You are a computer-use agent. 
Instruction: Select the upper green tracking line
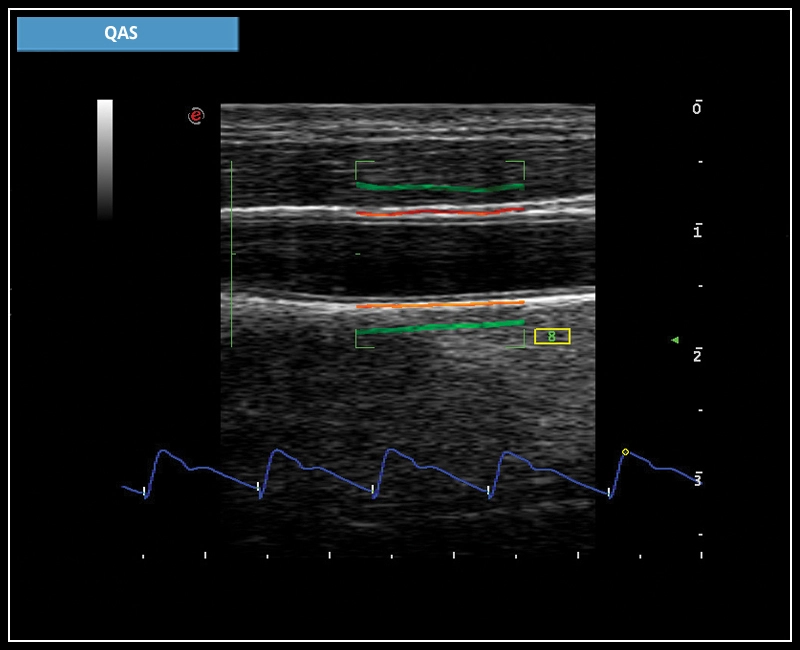coord(439,187)
